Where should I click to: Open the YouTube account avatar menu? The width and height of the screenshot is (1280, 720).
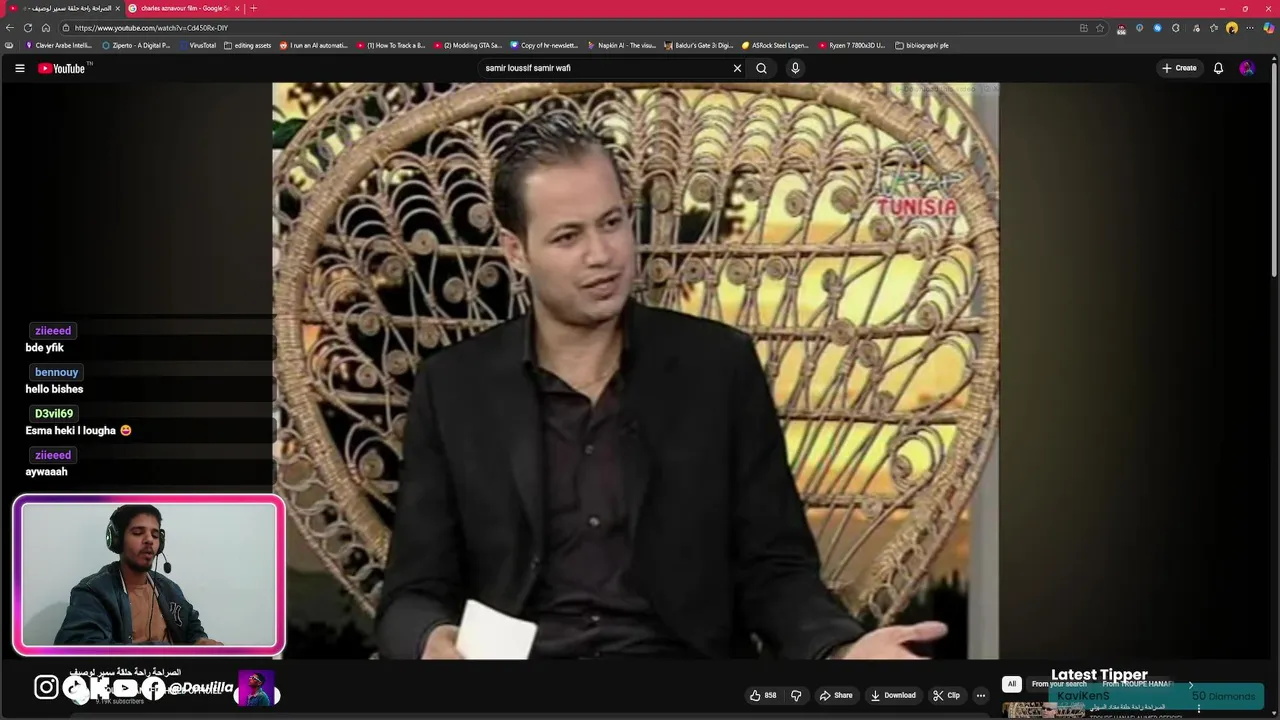[1246, 68]
